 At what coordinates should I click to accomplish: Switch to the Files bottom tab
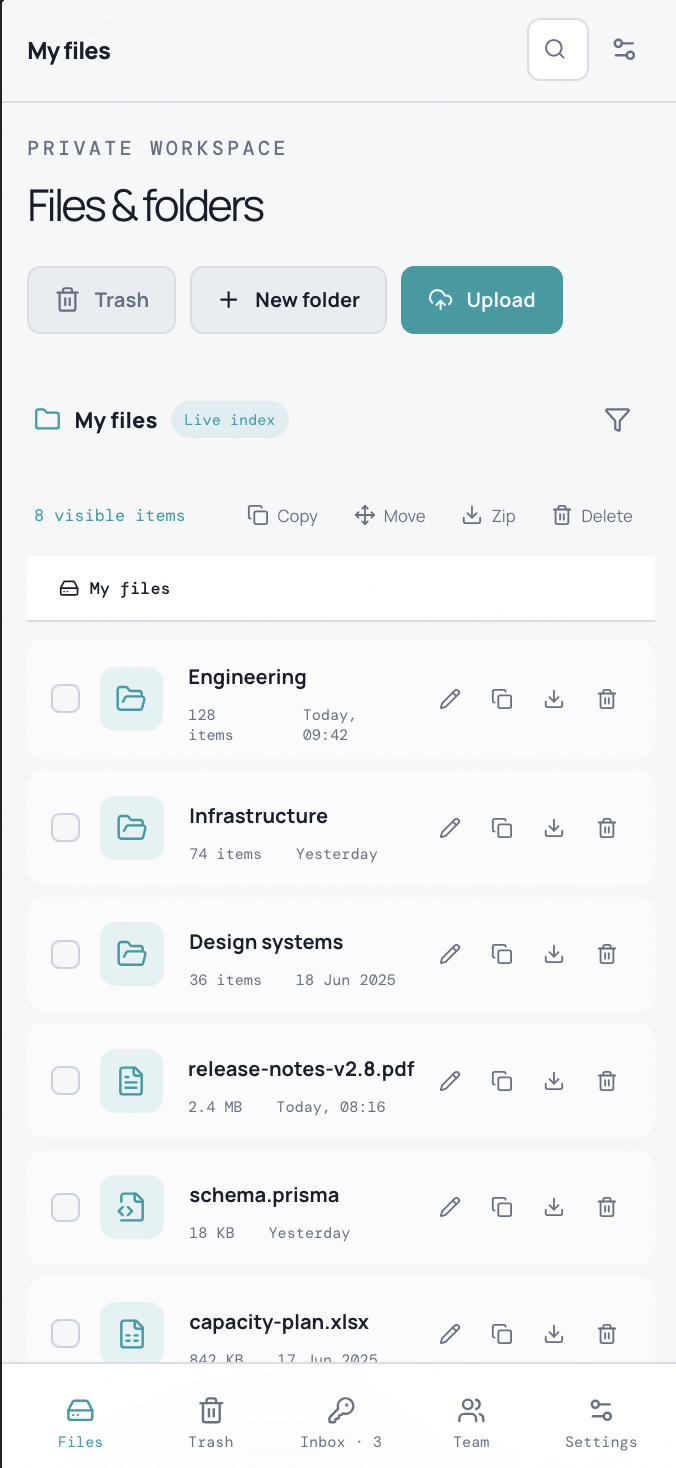(80, 1424)
